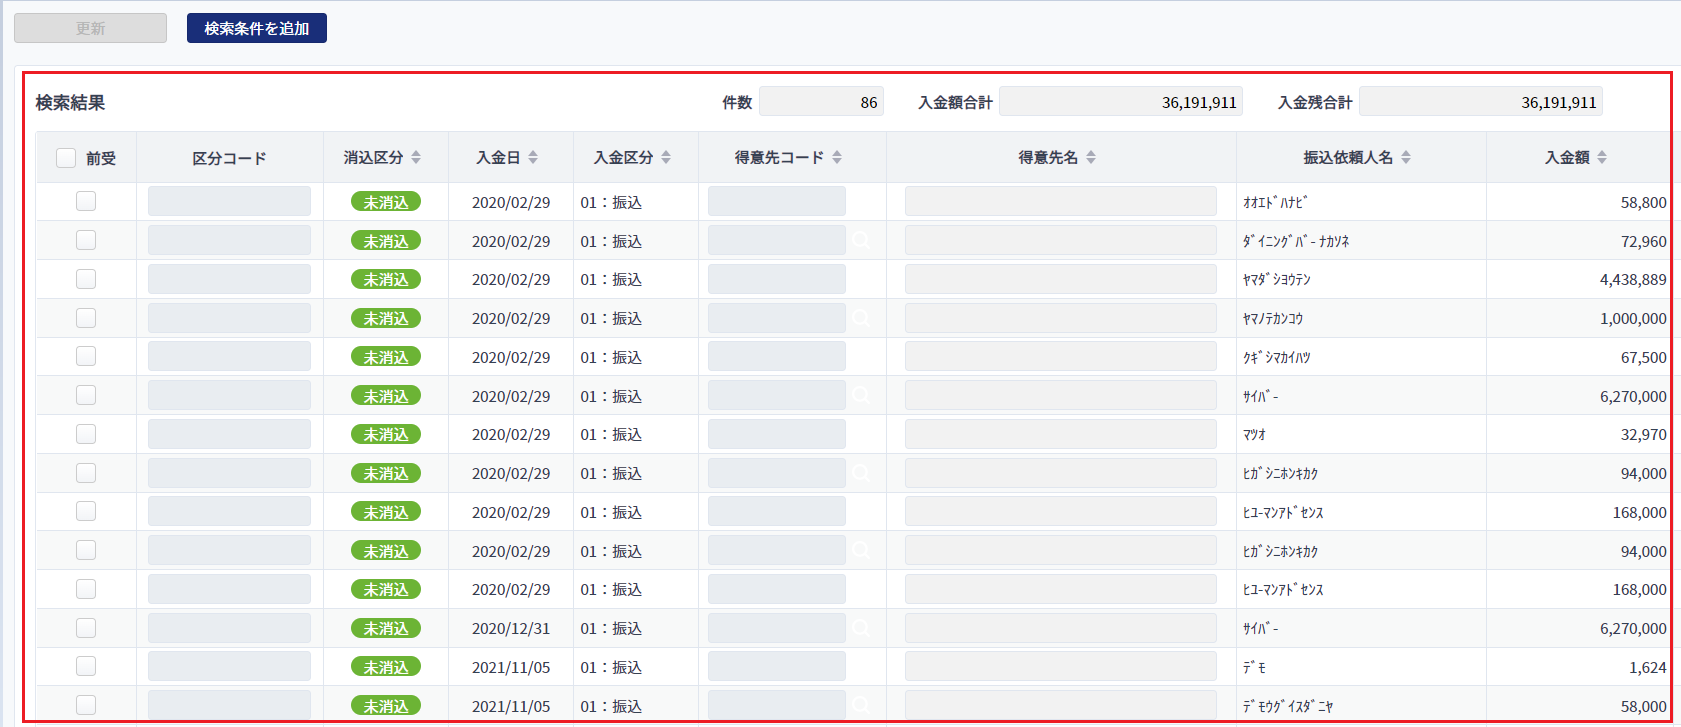
Task: Sort table by 入金額 column arrows
Action: click(x=1602, y=157)
